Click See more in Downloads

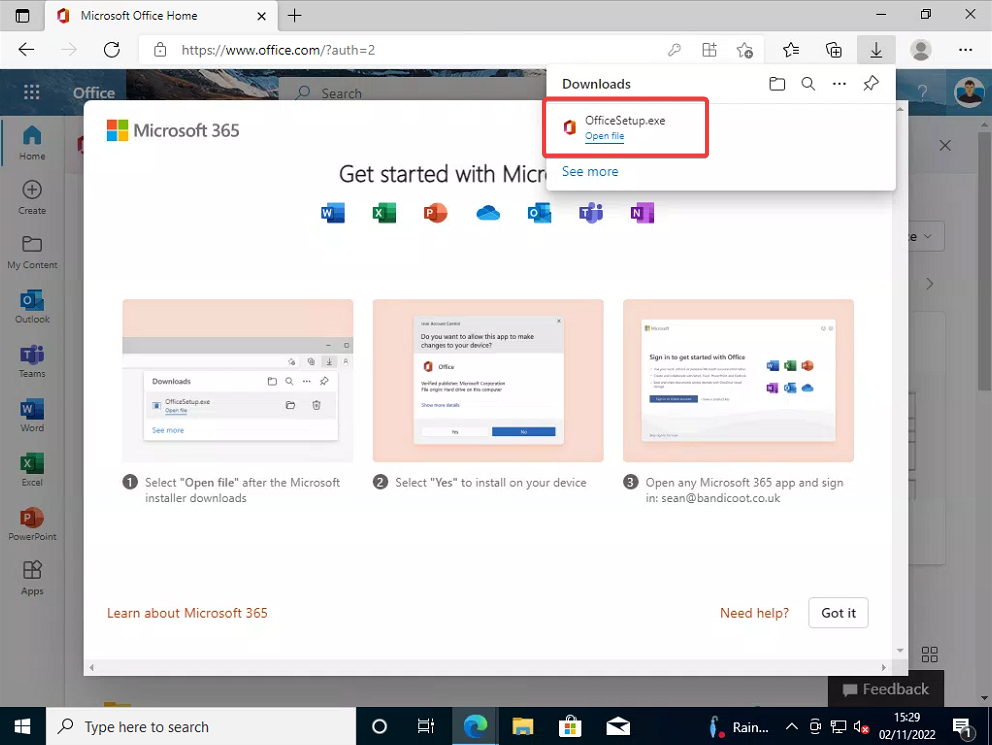590,172
